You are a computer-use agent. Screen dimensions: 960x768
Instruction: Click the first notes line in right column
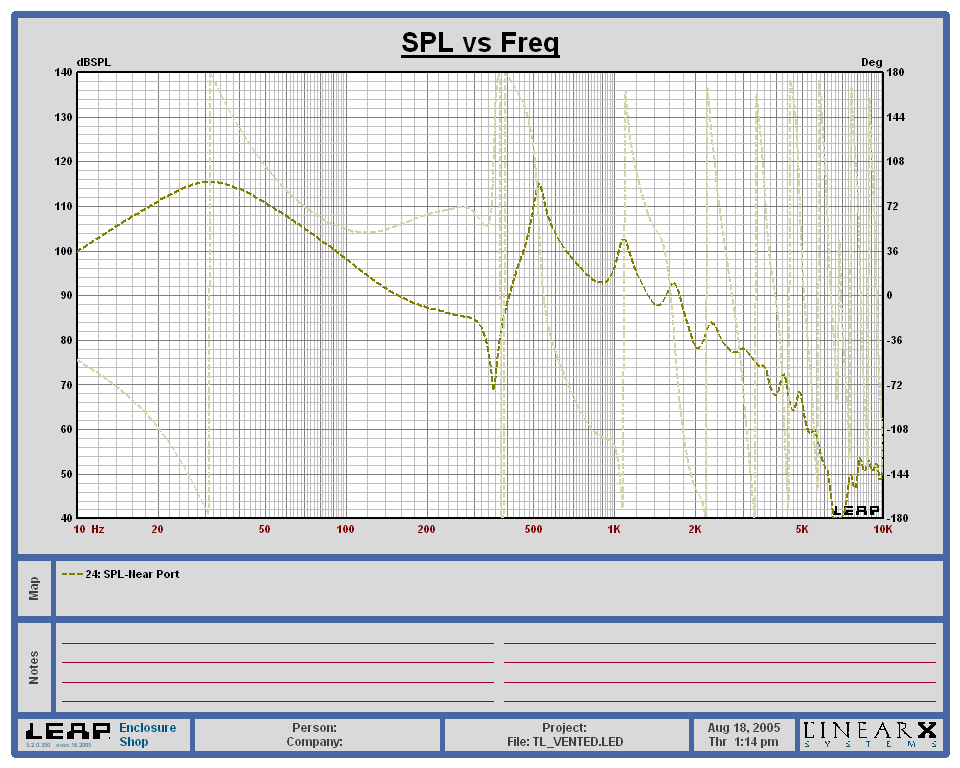tap(720, 644)
